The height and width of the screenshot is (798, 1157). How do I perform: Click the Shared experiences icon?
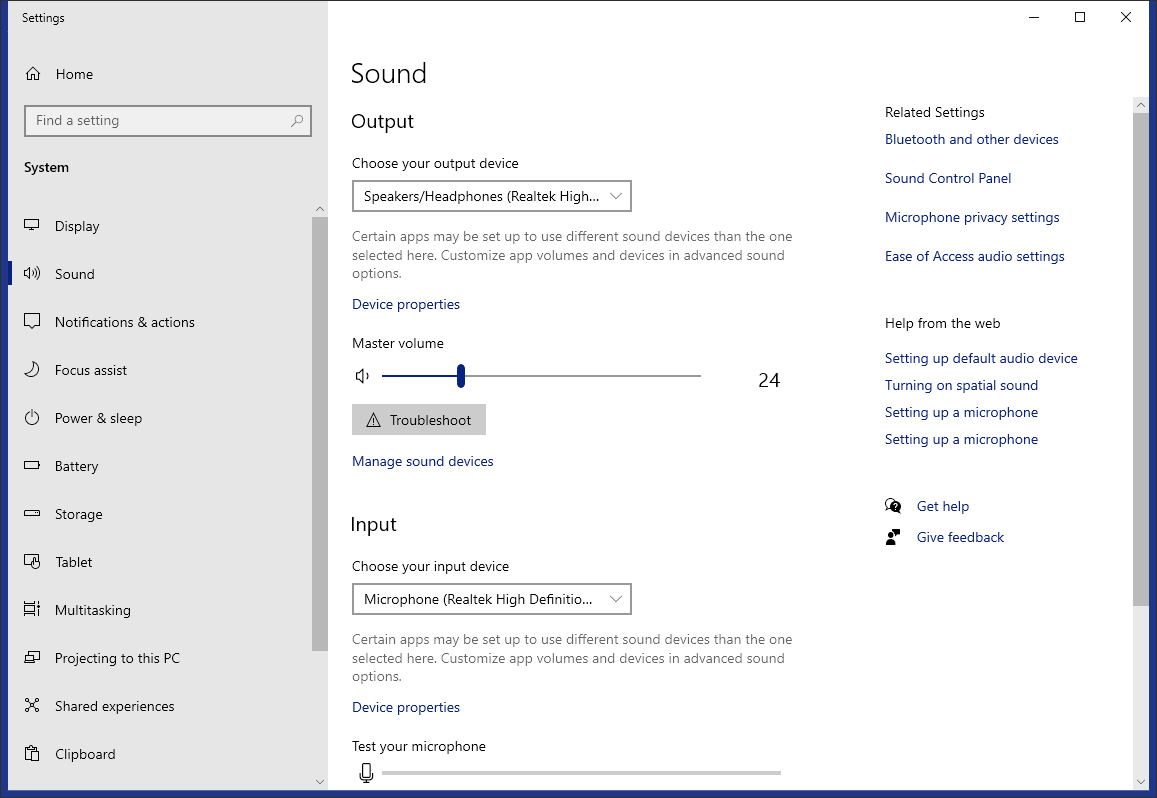32,705
